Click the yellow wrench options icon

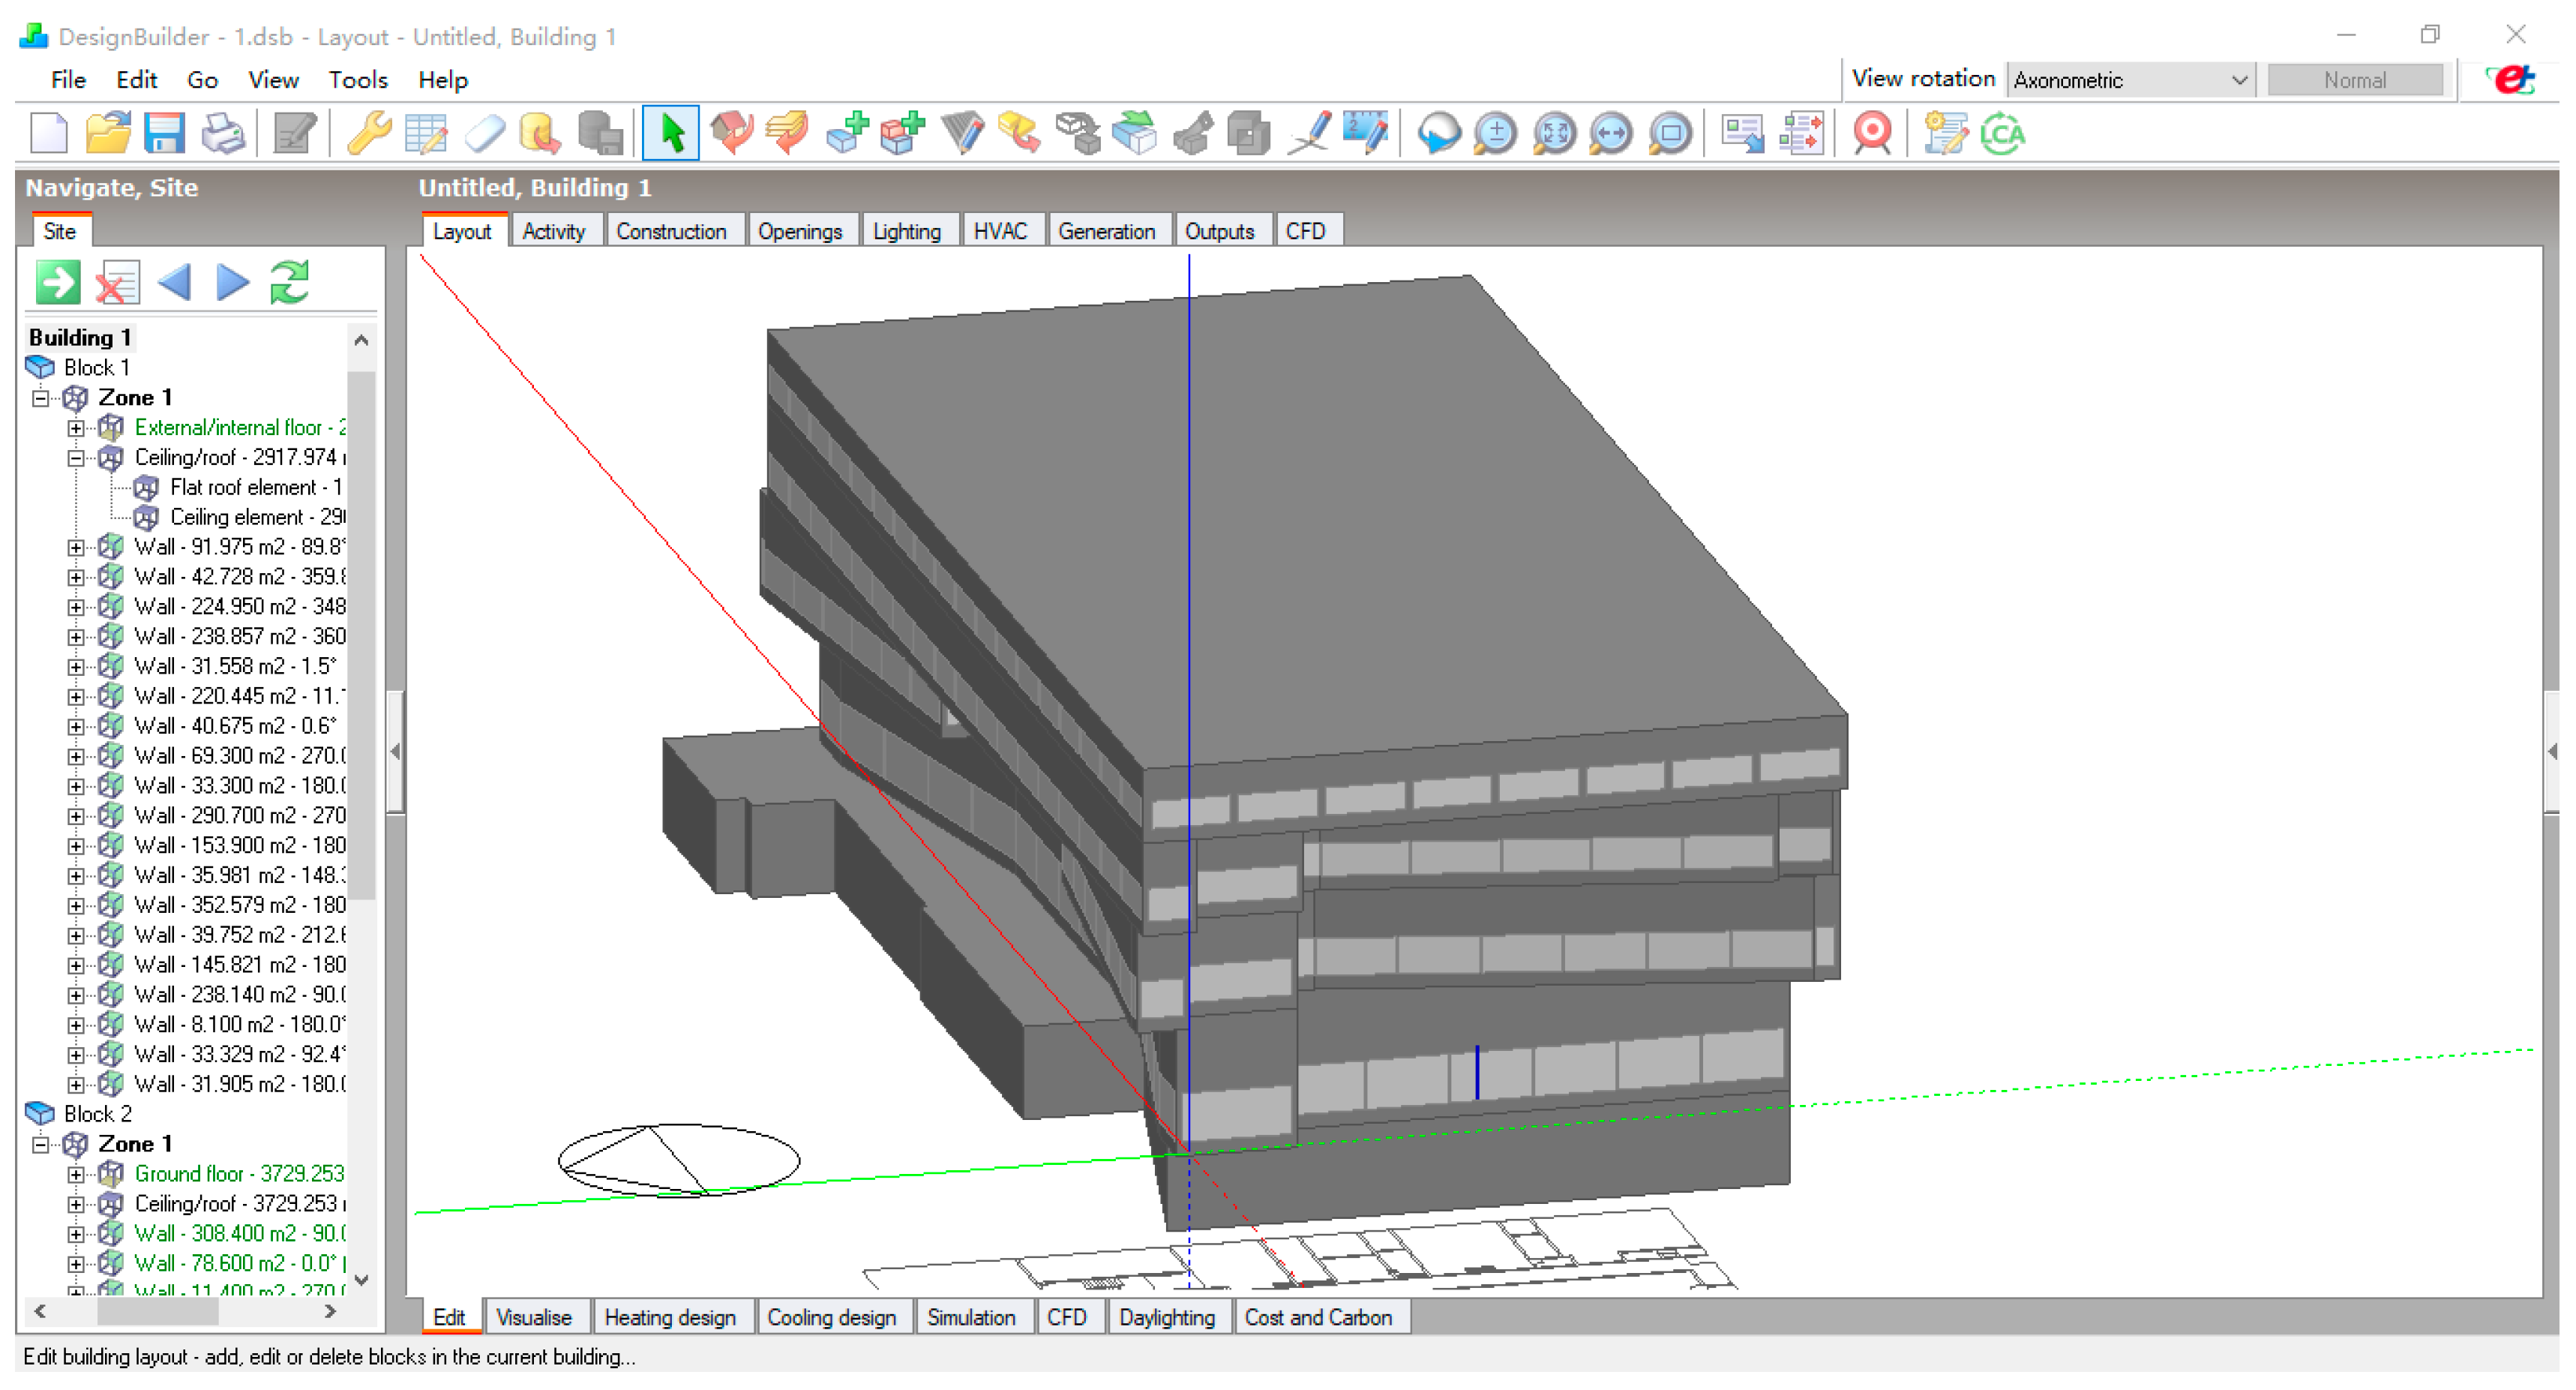click(x=369, y=133)
